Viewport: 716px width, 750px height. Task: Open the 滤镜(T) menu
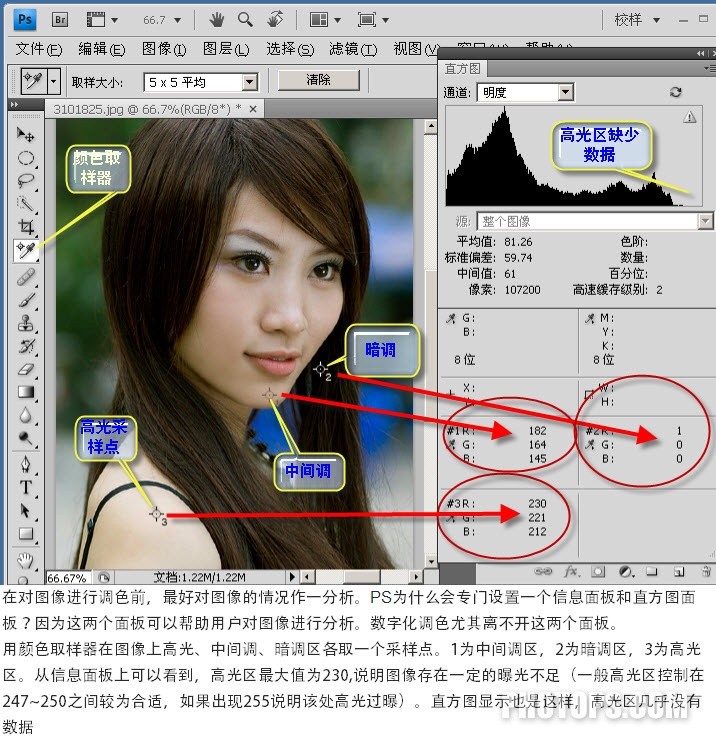tap(353, 49)
